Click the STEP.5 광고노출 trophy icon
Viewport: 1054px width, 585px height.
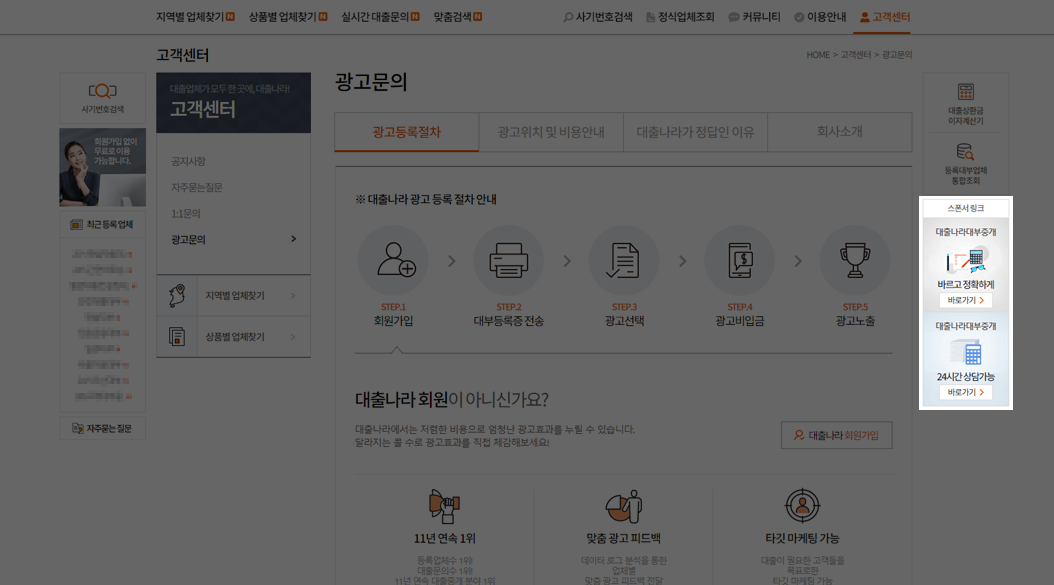pyautogui.click(x=855, y=258)
